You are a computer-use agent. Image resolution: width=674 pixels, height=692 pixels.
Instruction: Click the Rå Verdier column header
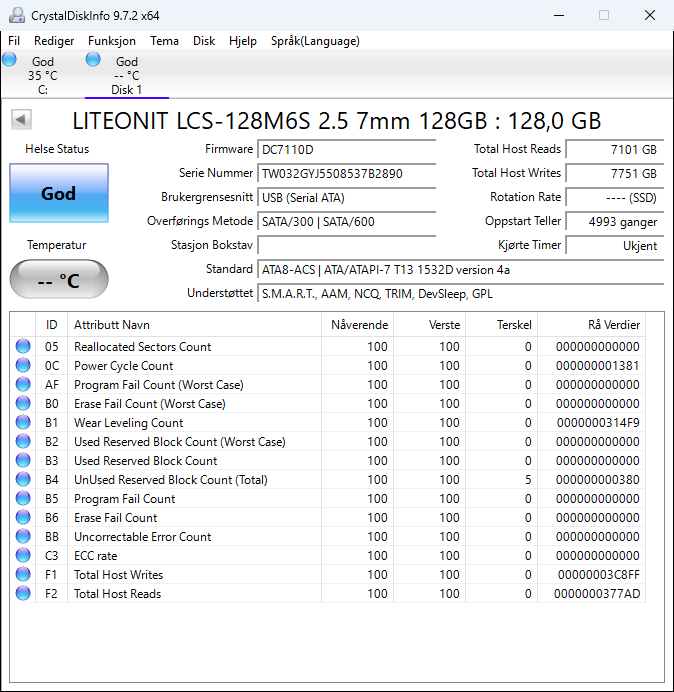point(591,325)
